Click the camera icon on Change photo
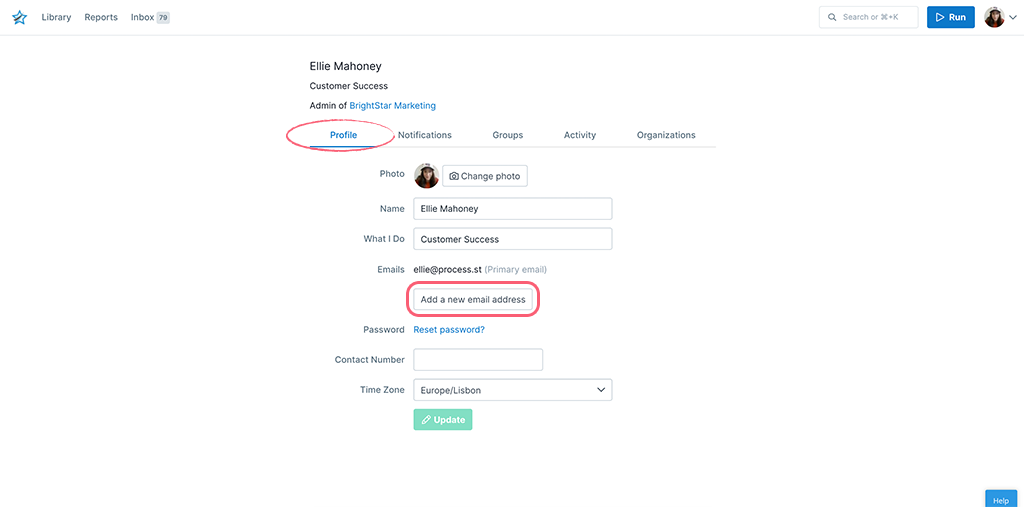Screen dimensions: 1024x507 [x=454, y=176]
